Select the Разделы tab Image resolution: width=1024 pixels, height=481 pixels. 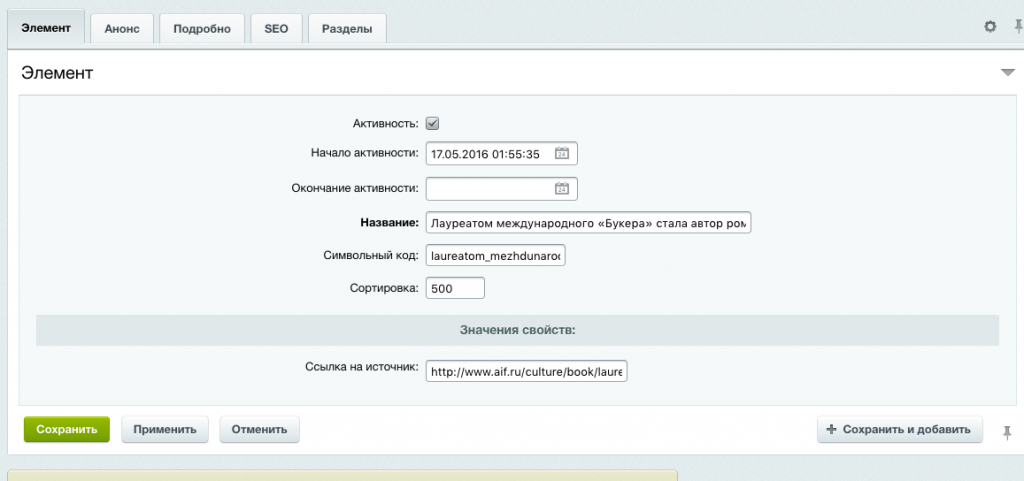click(347, 29)
